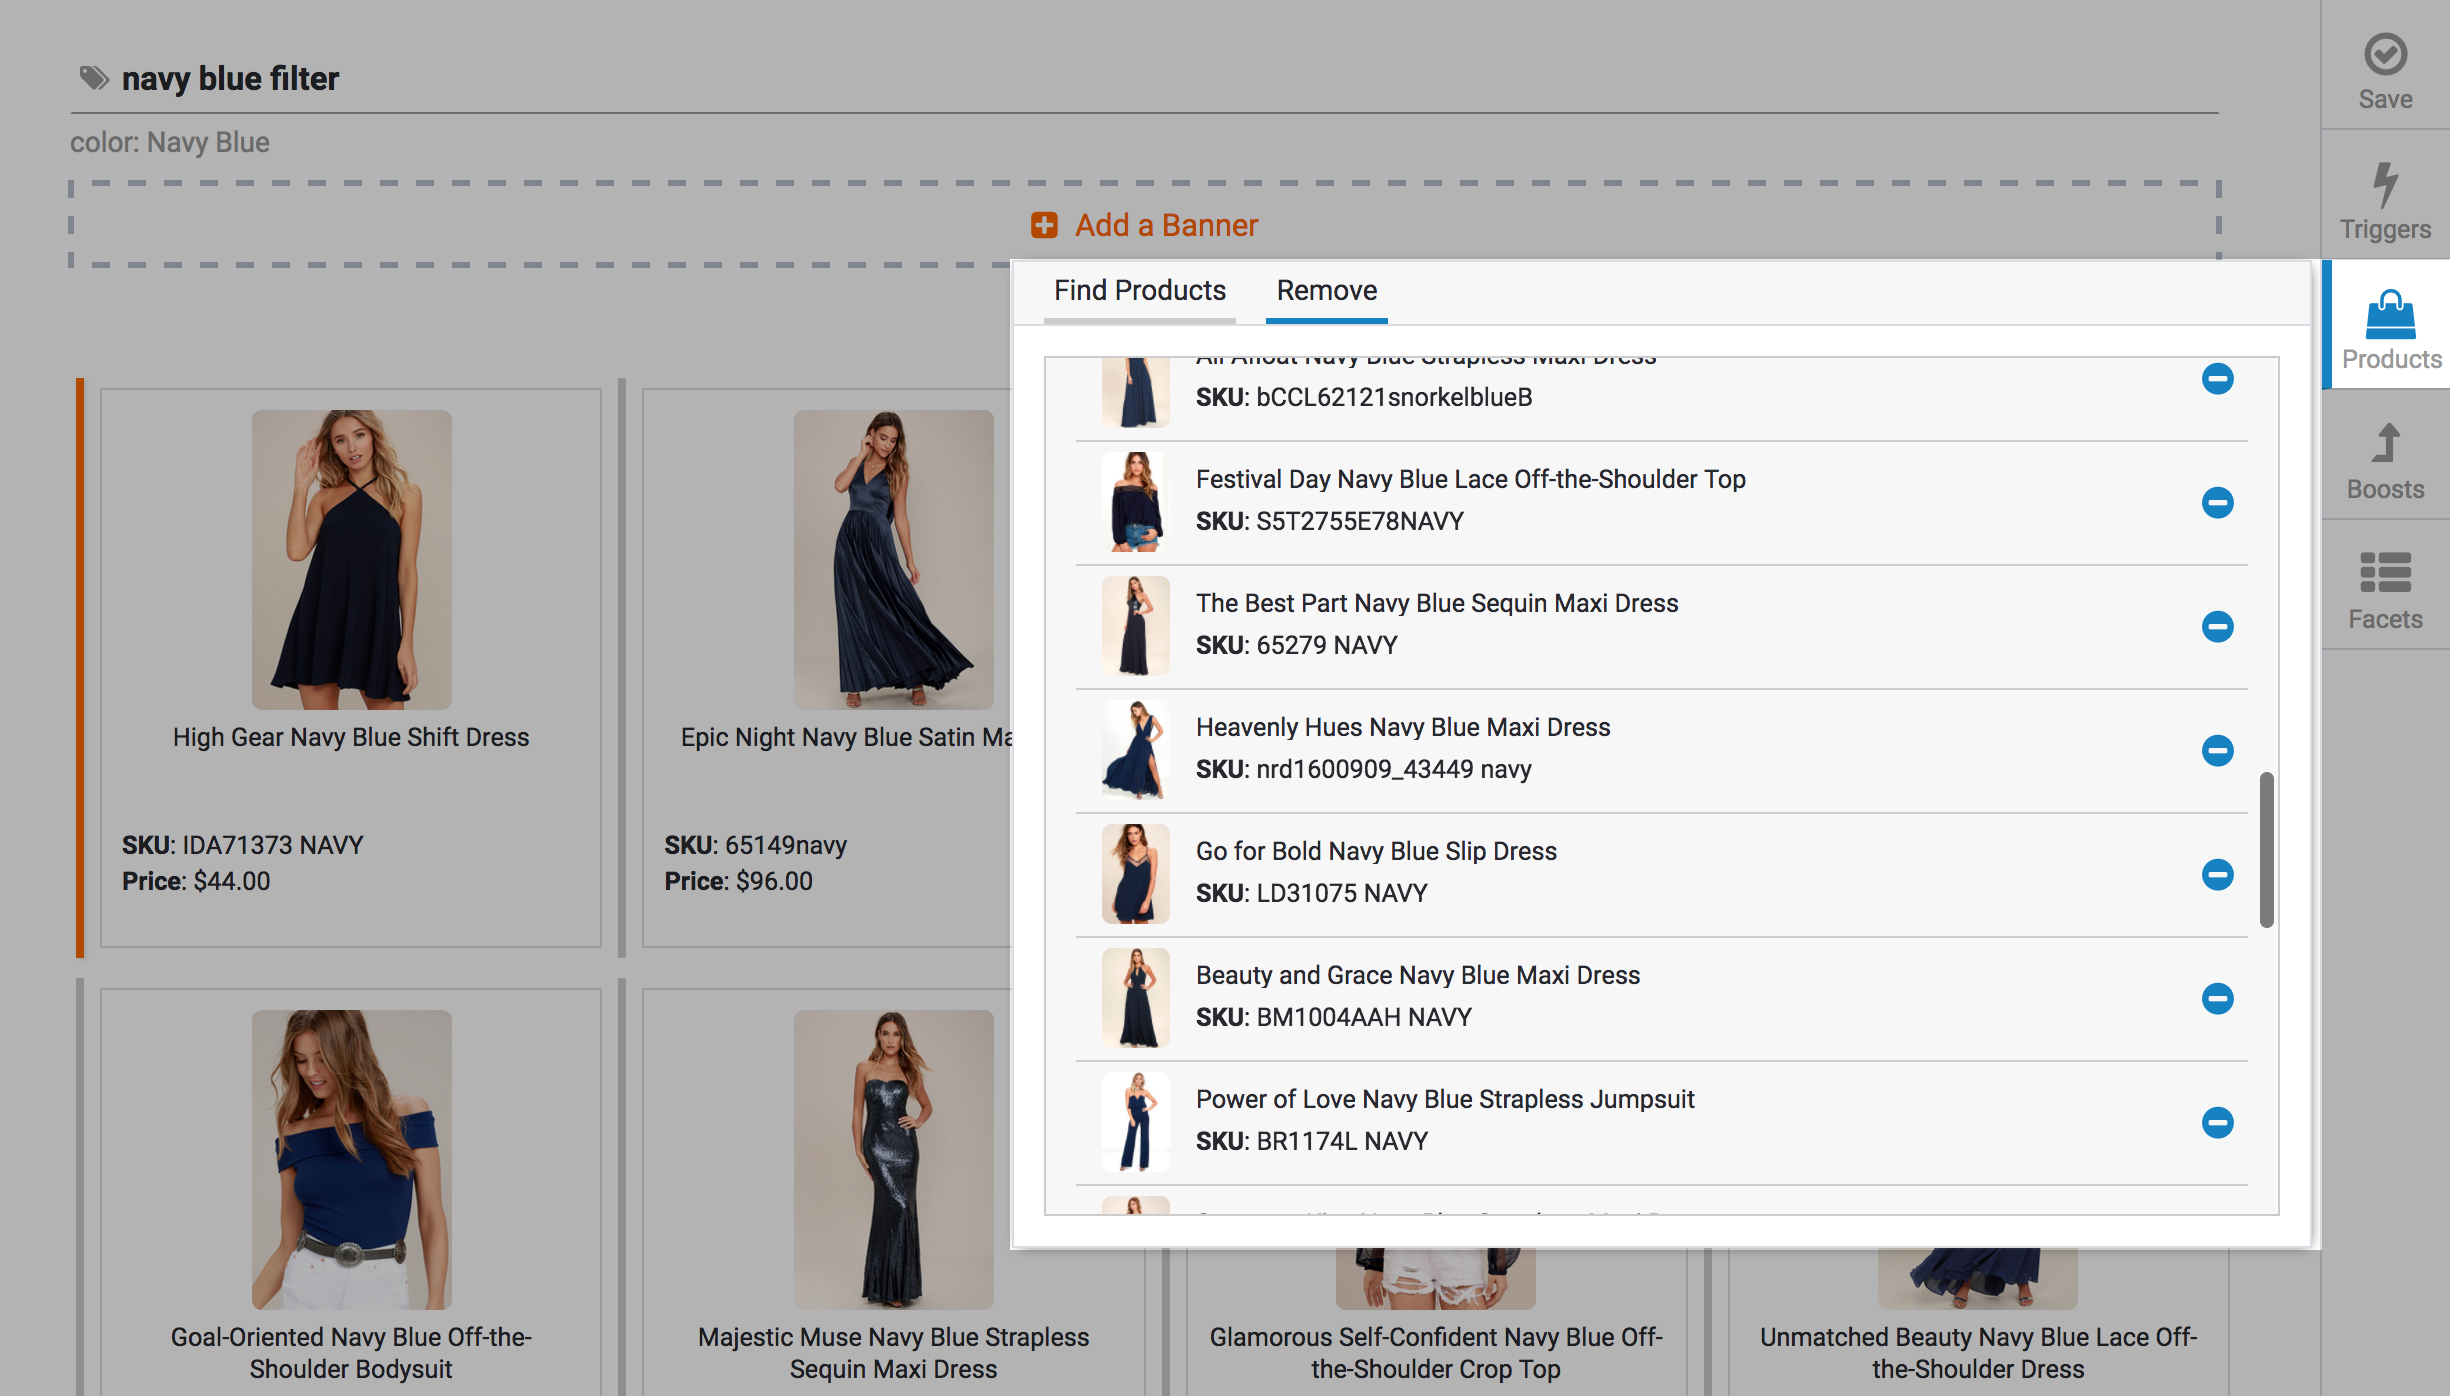Click the color: Navy Blue filter label
This screenshot has height=1396, width=2450.
coord(170,142)
